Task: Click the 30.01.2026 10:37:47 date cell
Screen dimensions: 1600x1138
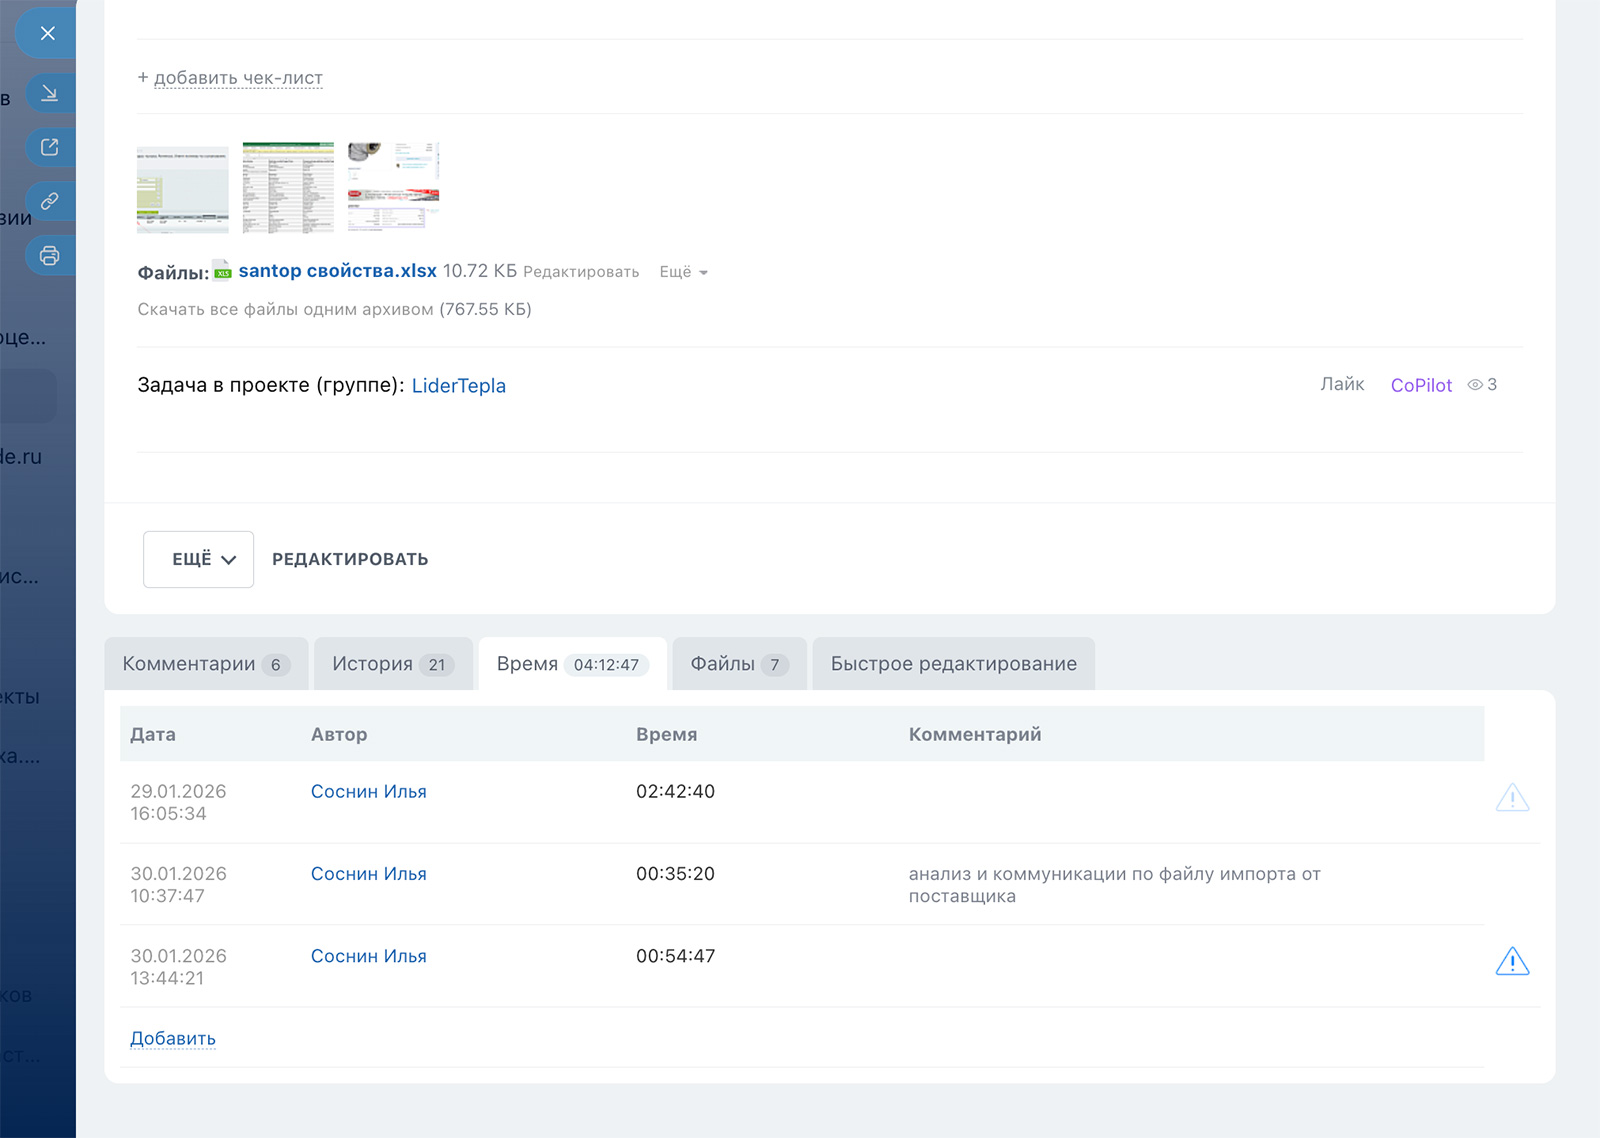Action: (178, 885)
